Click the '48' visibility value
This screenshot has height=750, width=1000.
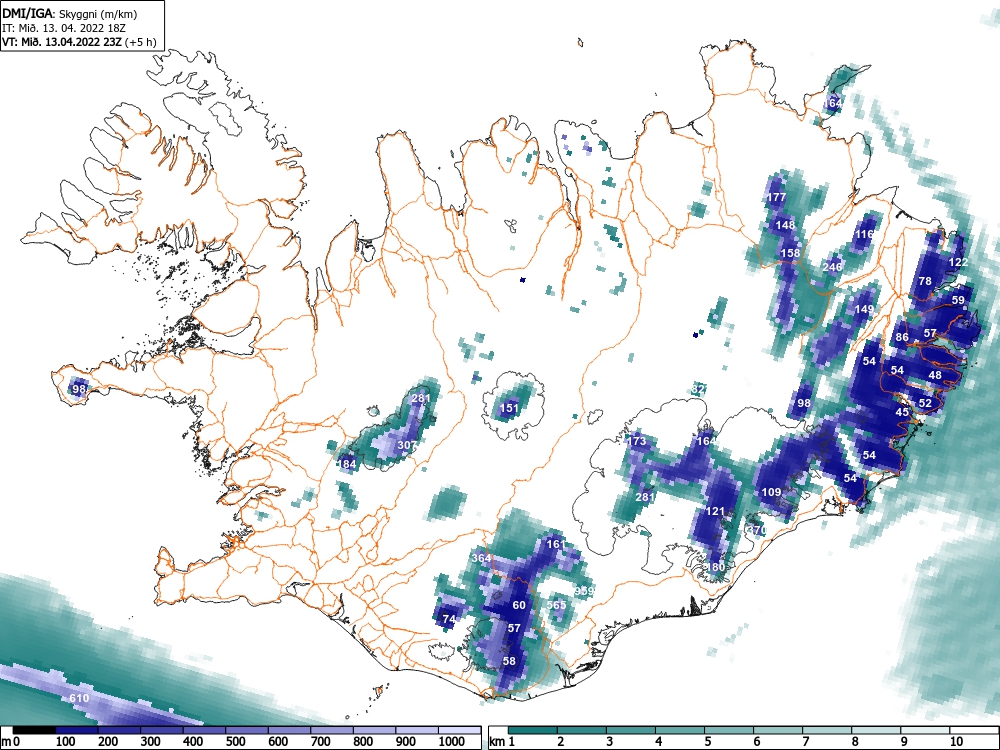tap(935, 375)
